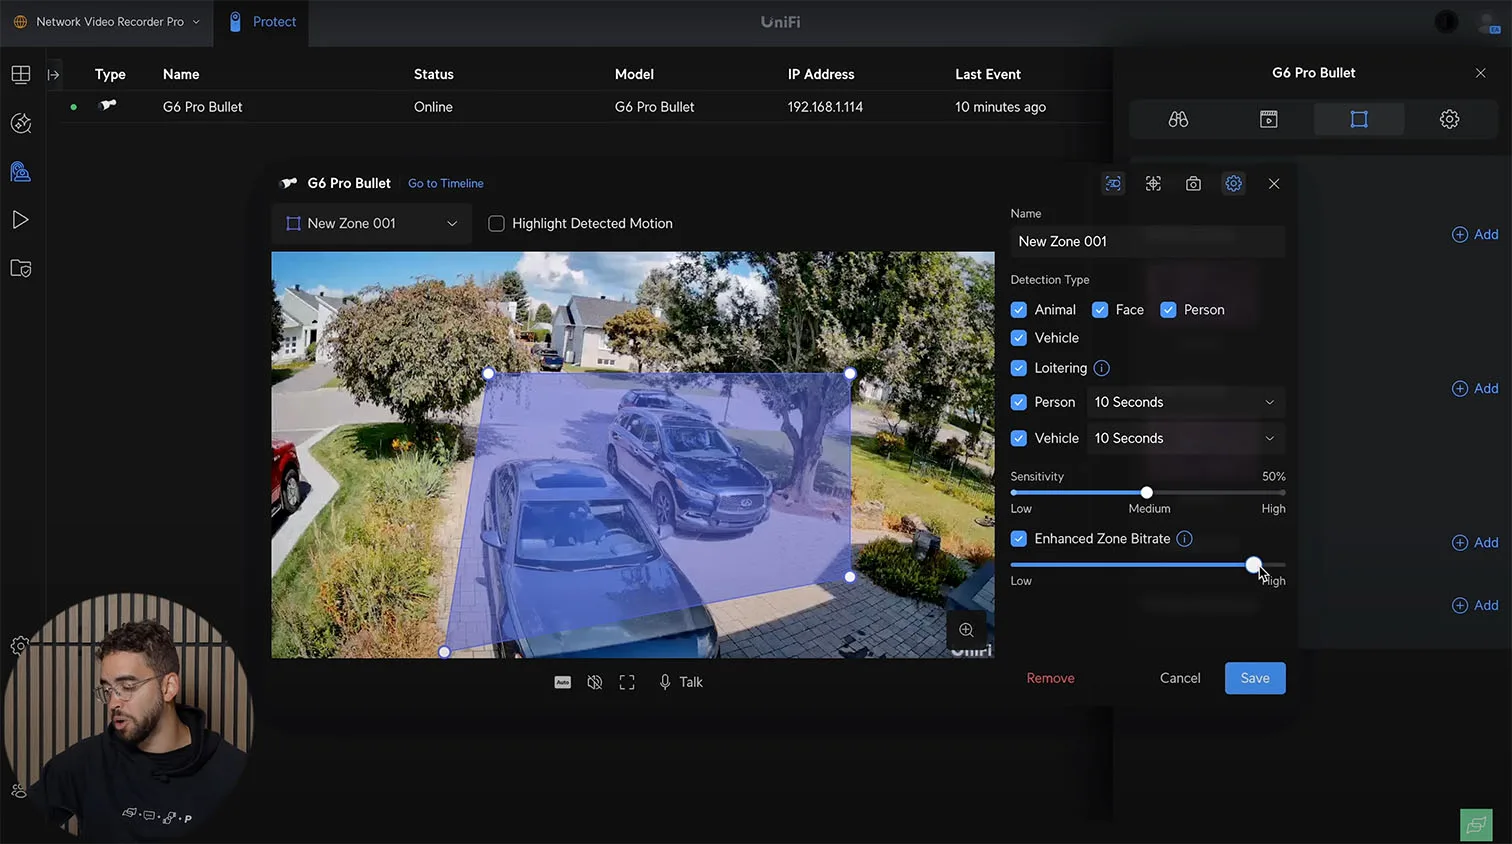Image resolution: width=1512 pixels, height=844 pixels.
Task: Switch to the Protect application tab
Action: pos(262,22)
